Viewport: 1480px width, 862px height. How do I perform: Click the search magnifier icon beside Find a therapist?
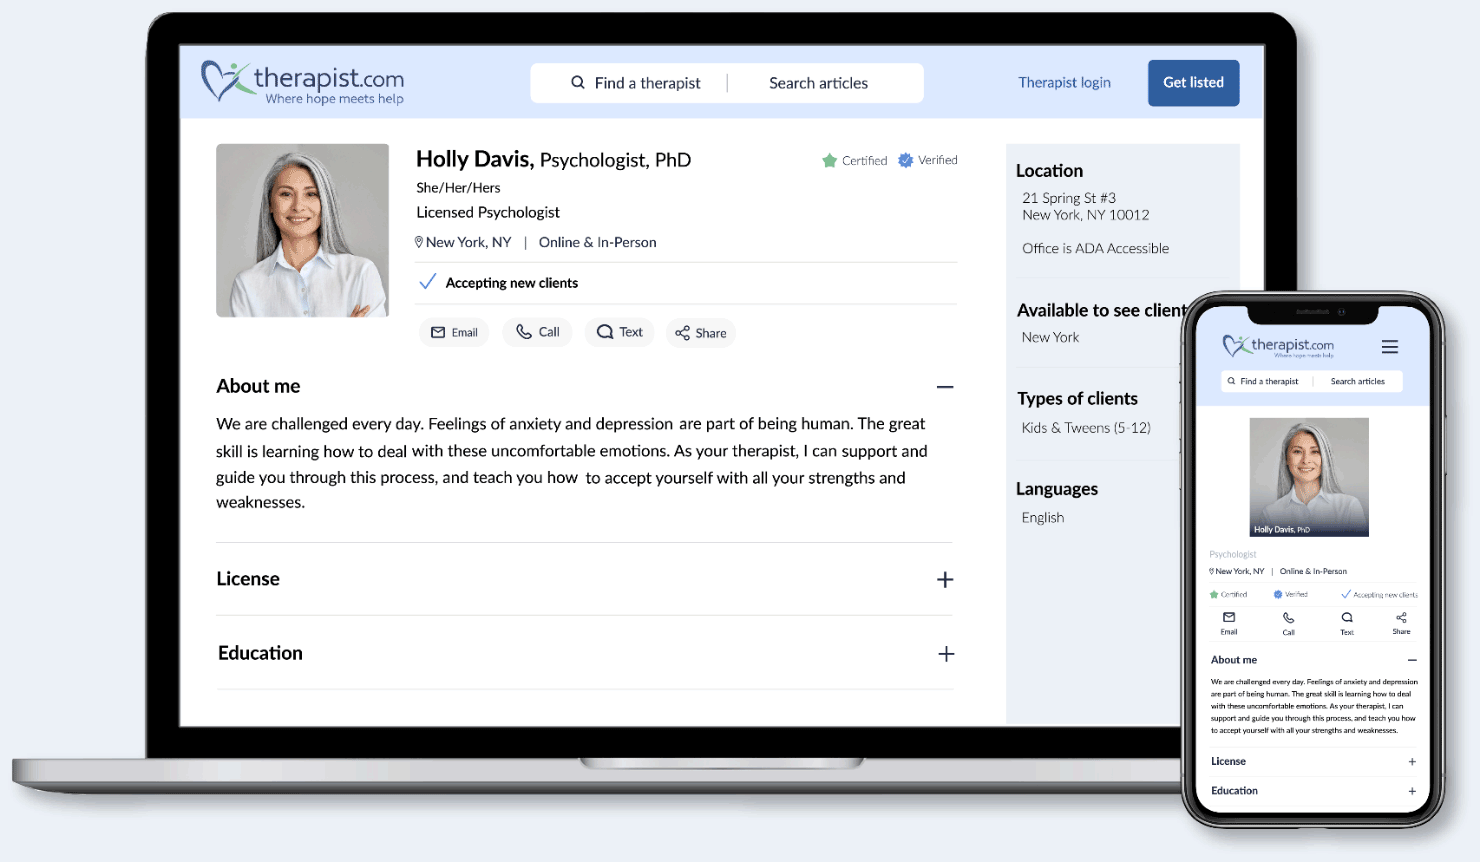578,83
